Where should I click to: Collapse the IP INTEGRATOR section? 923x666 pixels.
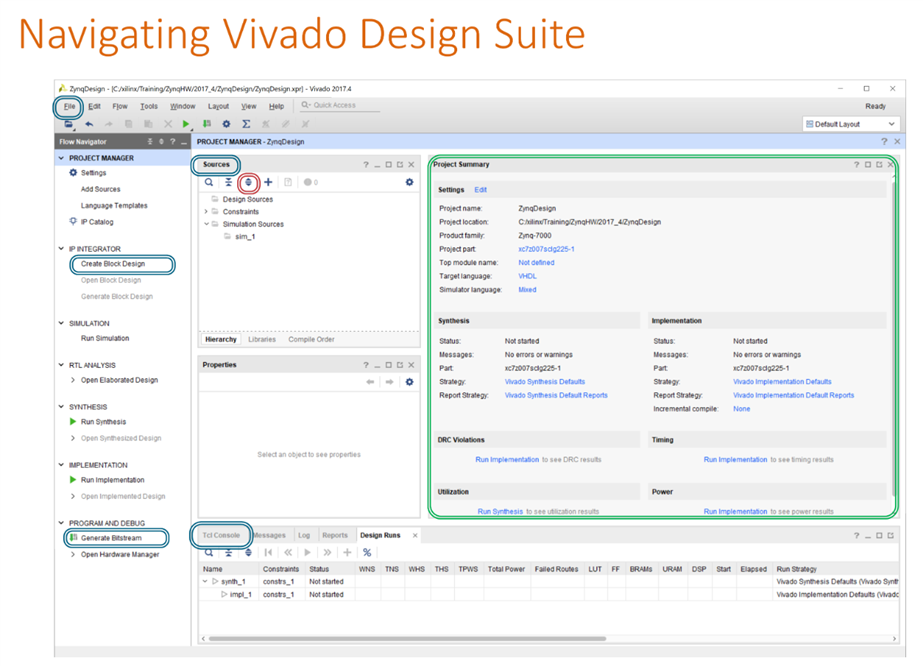point(61,249)
